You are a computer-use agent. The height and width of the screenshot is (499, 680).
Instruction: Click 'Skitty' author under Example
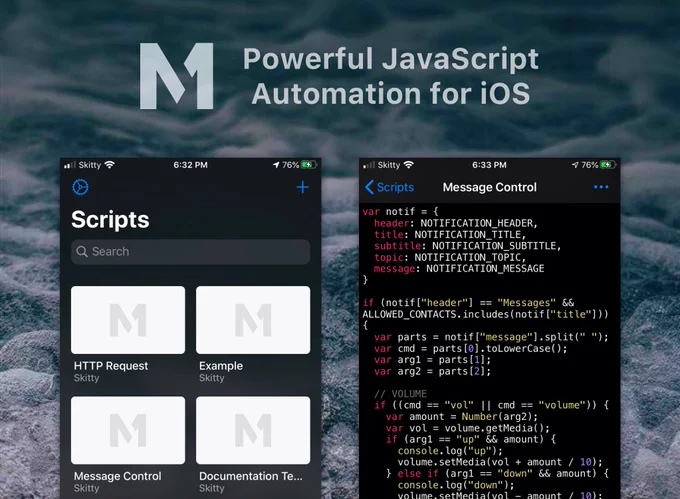[212, 378]
